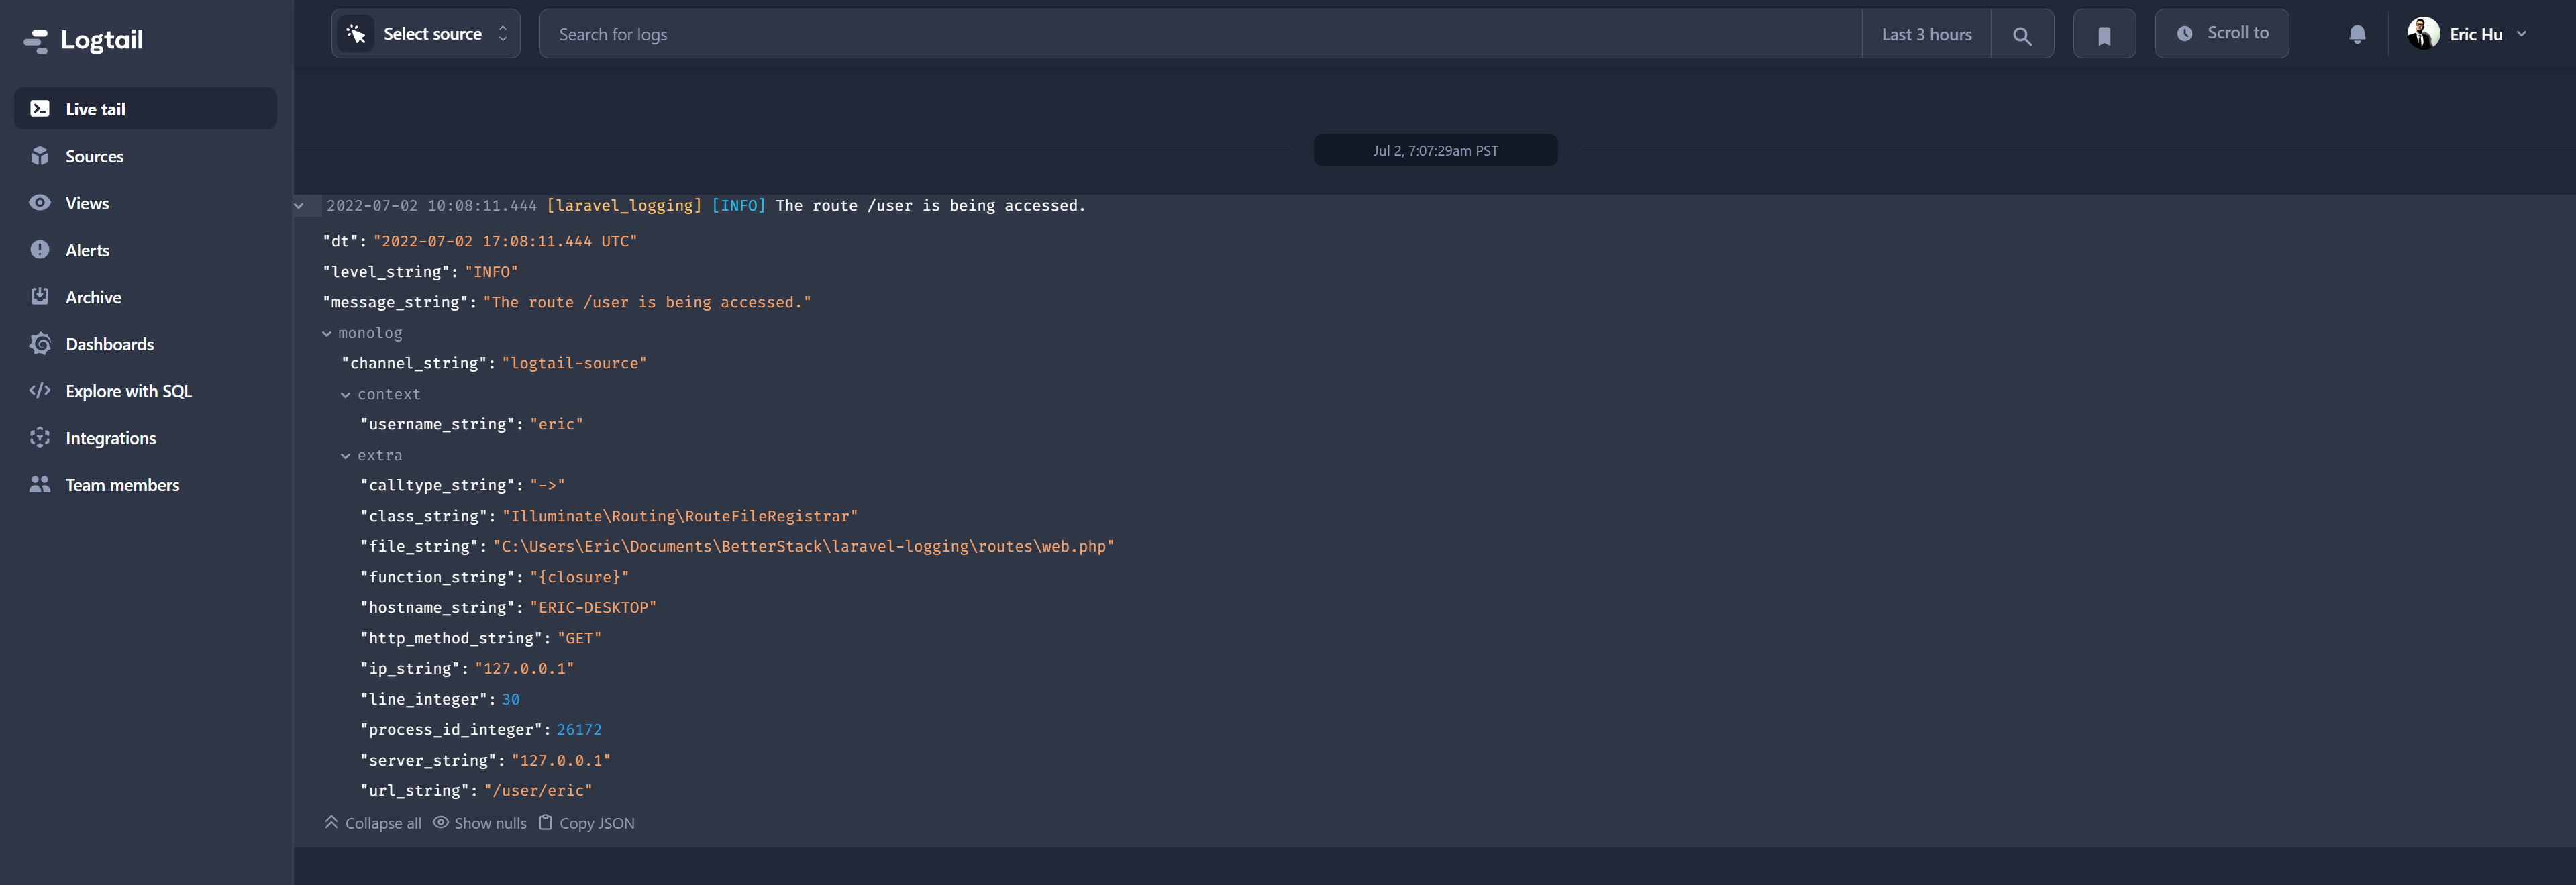Image resolution: width=2576 pixels, height=885 pixels.
Task: Focus the Search for logs field
Action: coord(1200,34)
